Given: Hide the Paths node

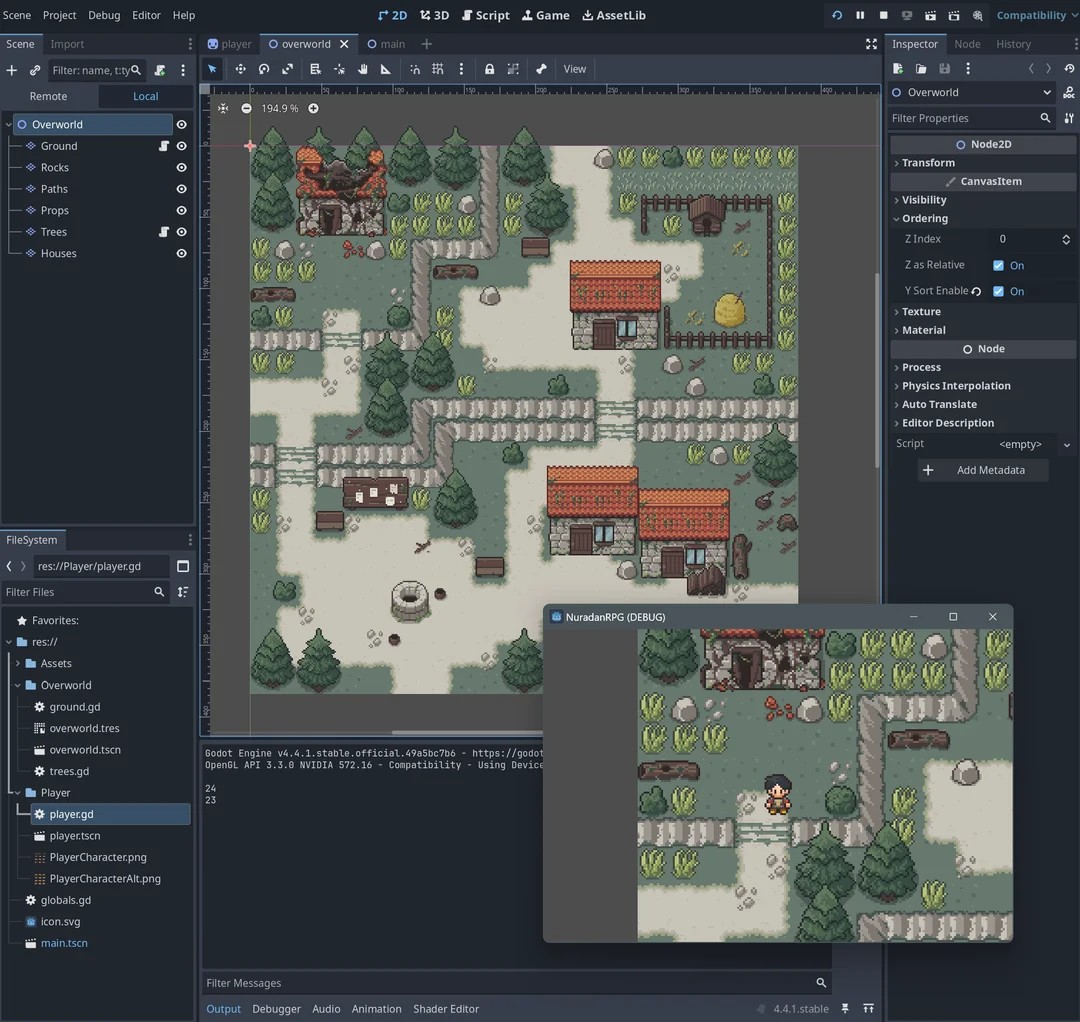Looking at the screenshot, I should pos(182,189).
